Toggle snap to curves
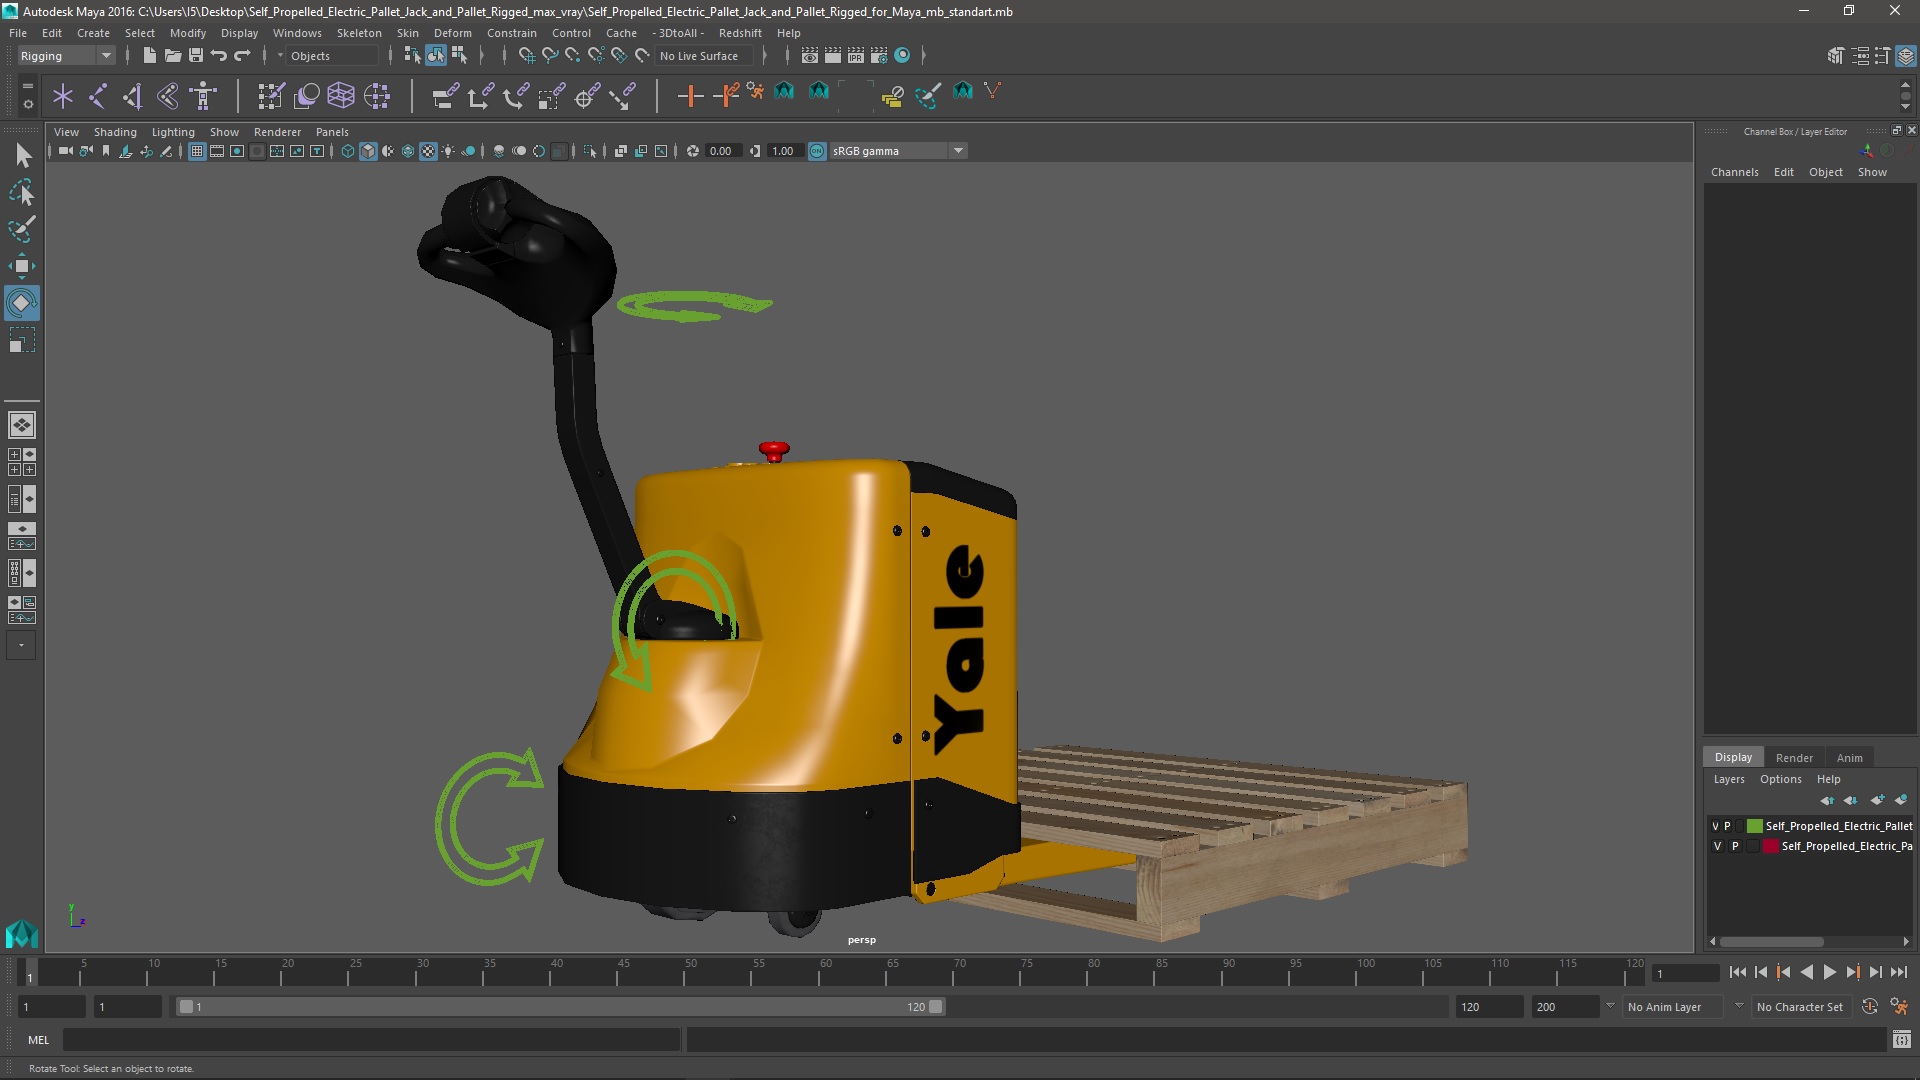Viewport: 1920px width, 1080px height. click(x=550, y=56)
